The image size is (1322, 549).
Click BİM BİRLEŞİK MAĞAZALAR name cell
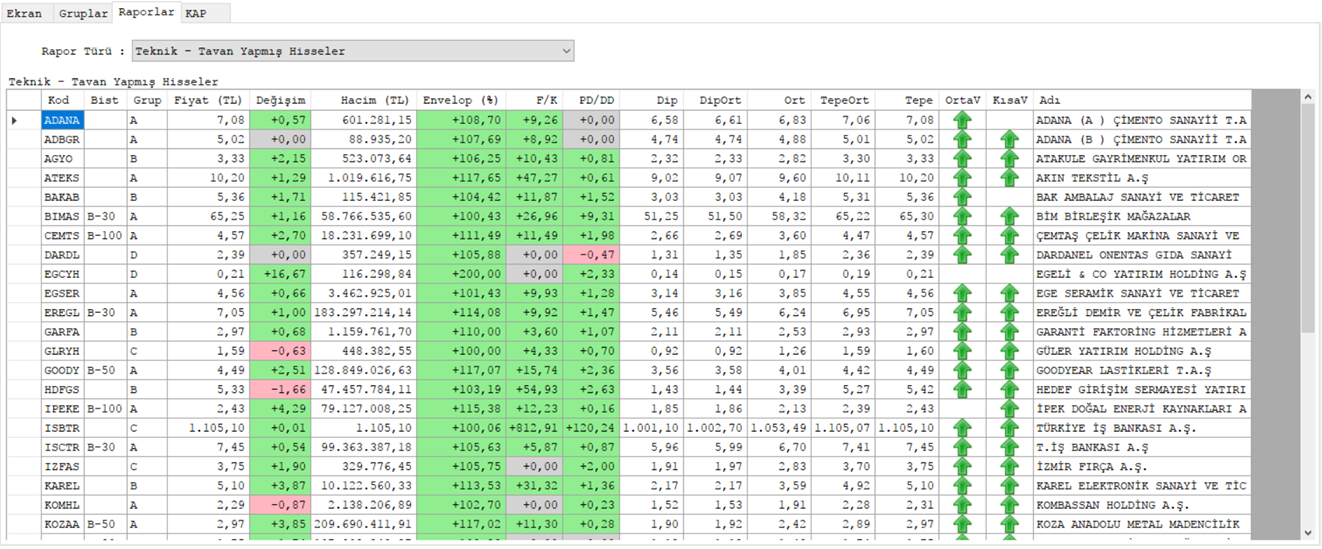[1143, 216]
